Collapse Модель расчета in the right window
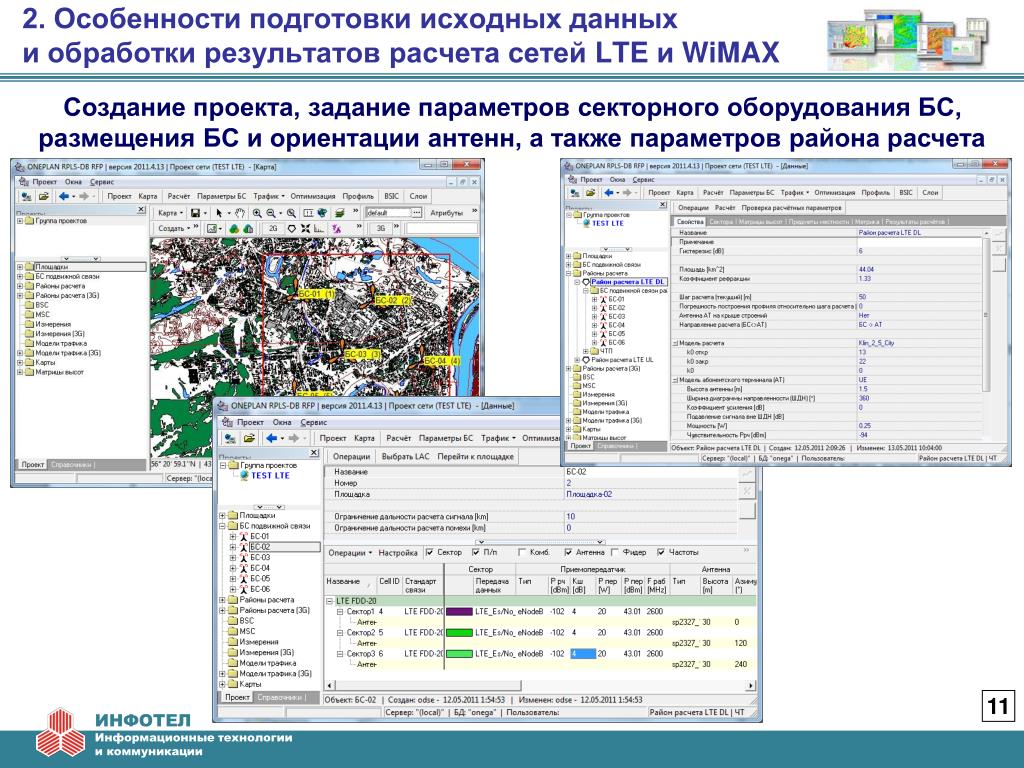 point(675,343)
